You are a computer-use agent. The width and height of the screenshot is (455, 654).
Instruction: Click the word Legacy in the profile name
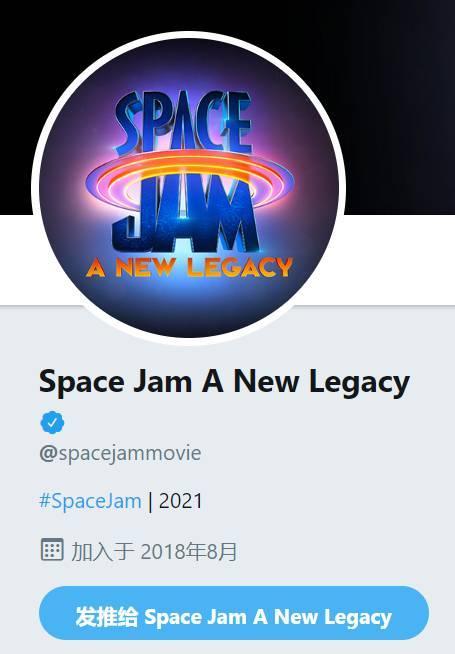coord(359,383)
